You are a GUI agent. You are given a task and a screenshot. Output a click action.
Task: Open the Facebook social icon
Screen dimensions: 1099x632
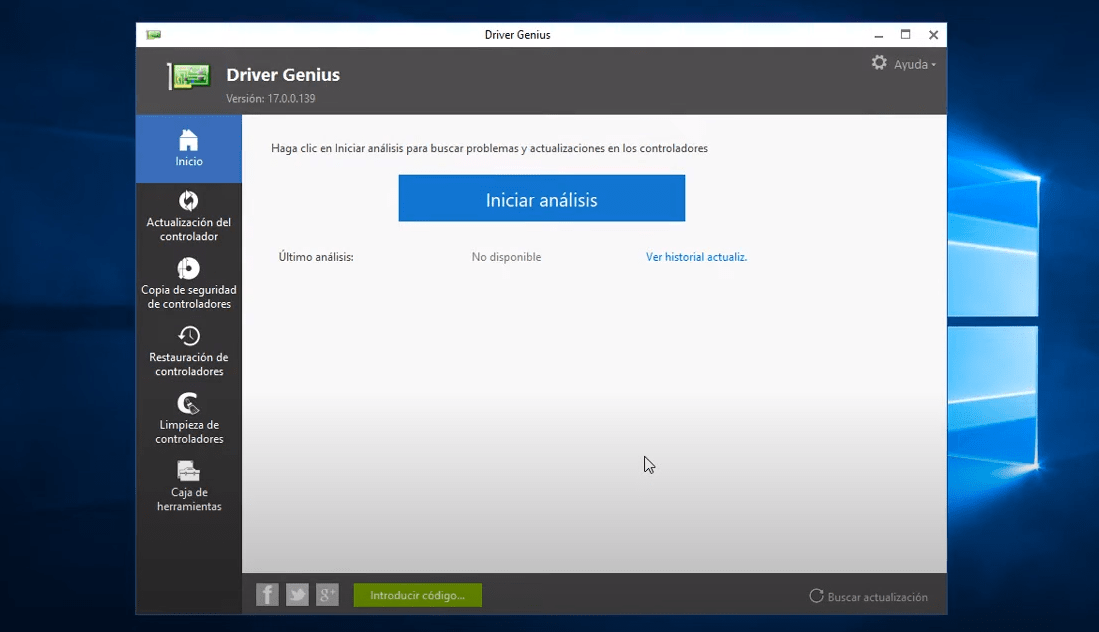point(267,595)
